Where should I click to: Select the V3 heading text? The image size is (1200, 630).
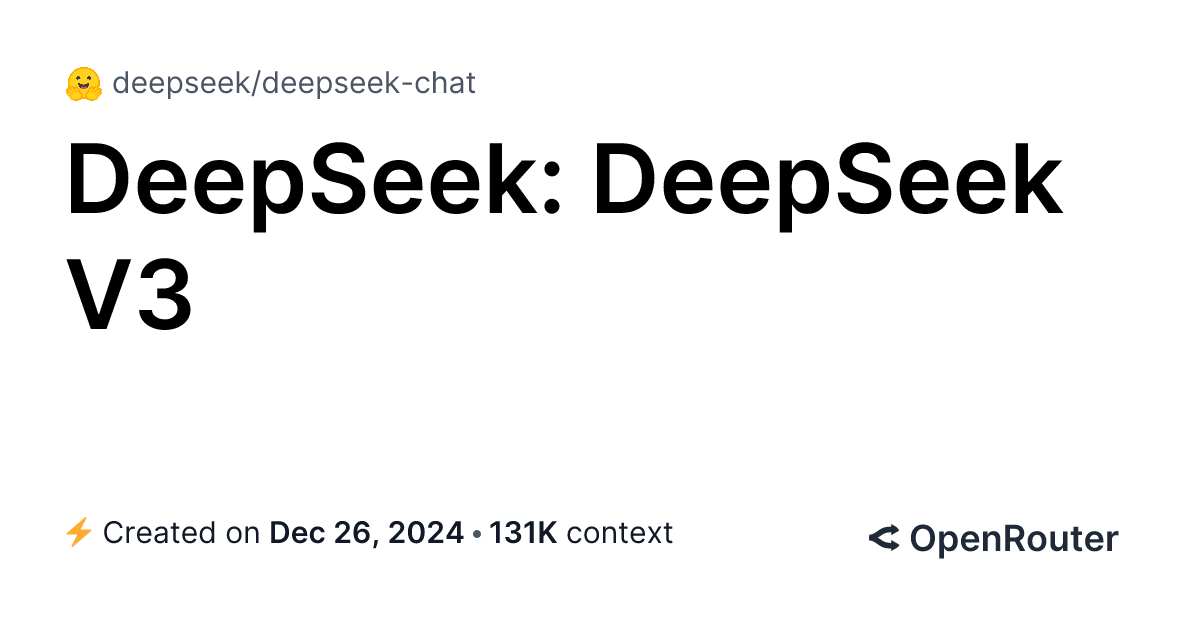click(x=130, y=293)
